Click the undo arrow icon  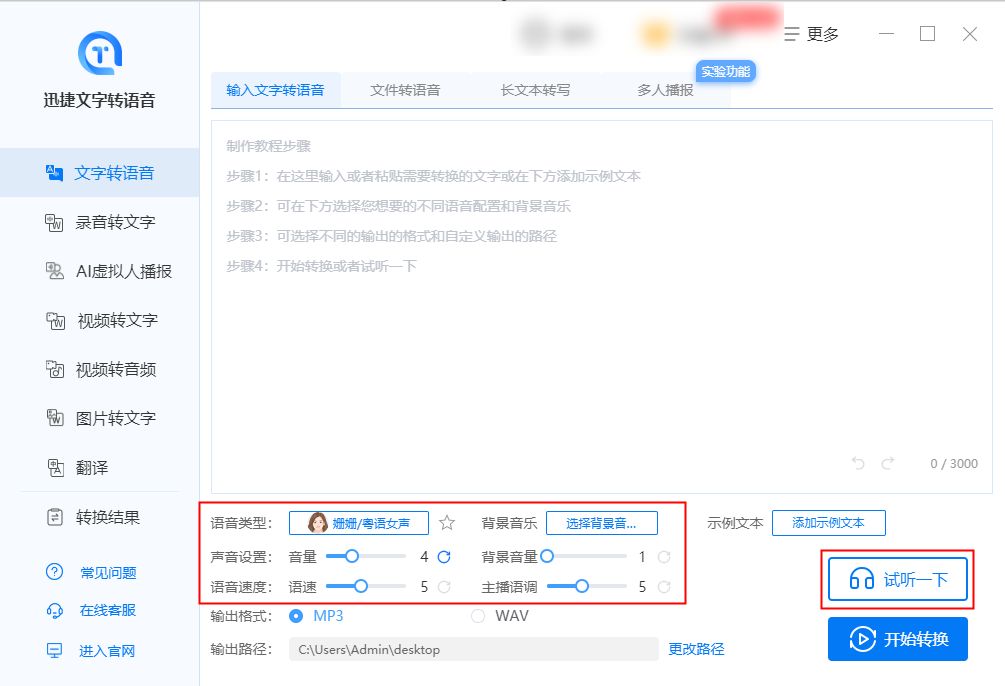[858, 463]
